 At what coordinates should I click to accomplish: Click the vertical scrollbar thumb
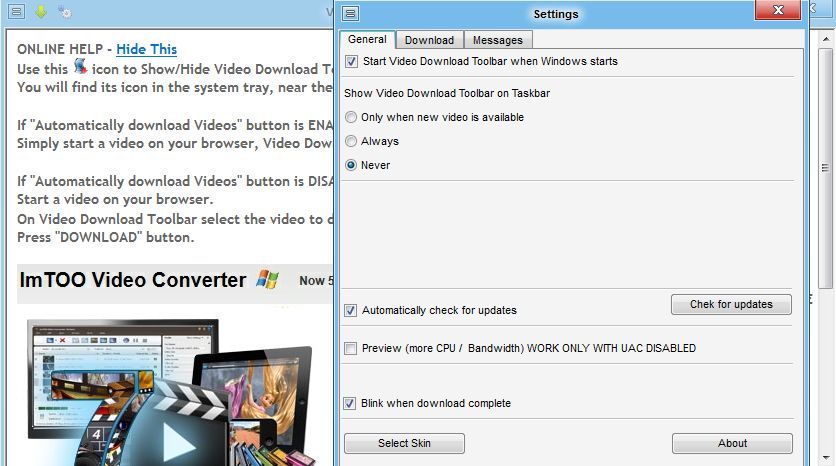click(x=825, y=168)
